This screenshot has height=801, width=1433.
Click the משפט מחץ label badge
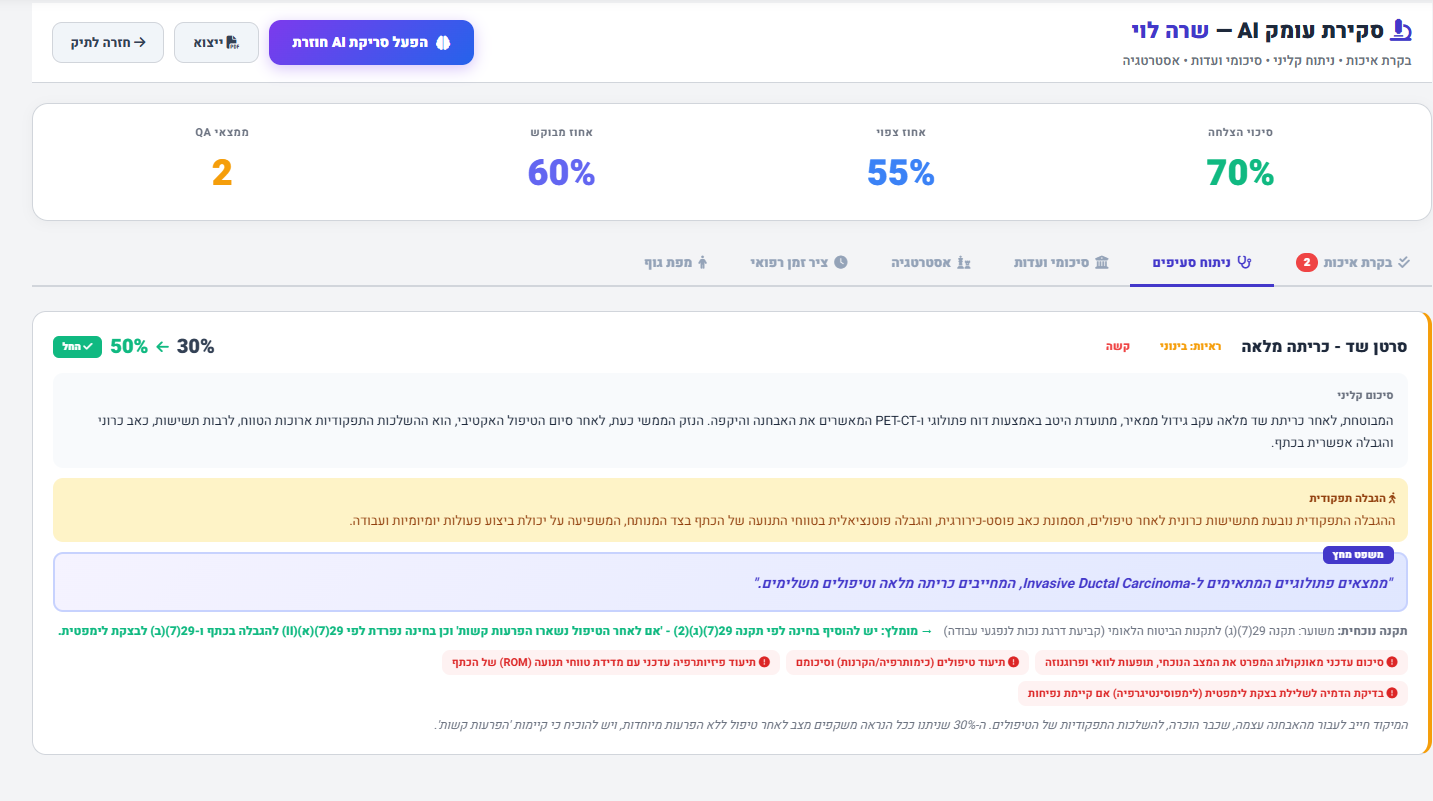click(1357, 555)
